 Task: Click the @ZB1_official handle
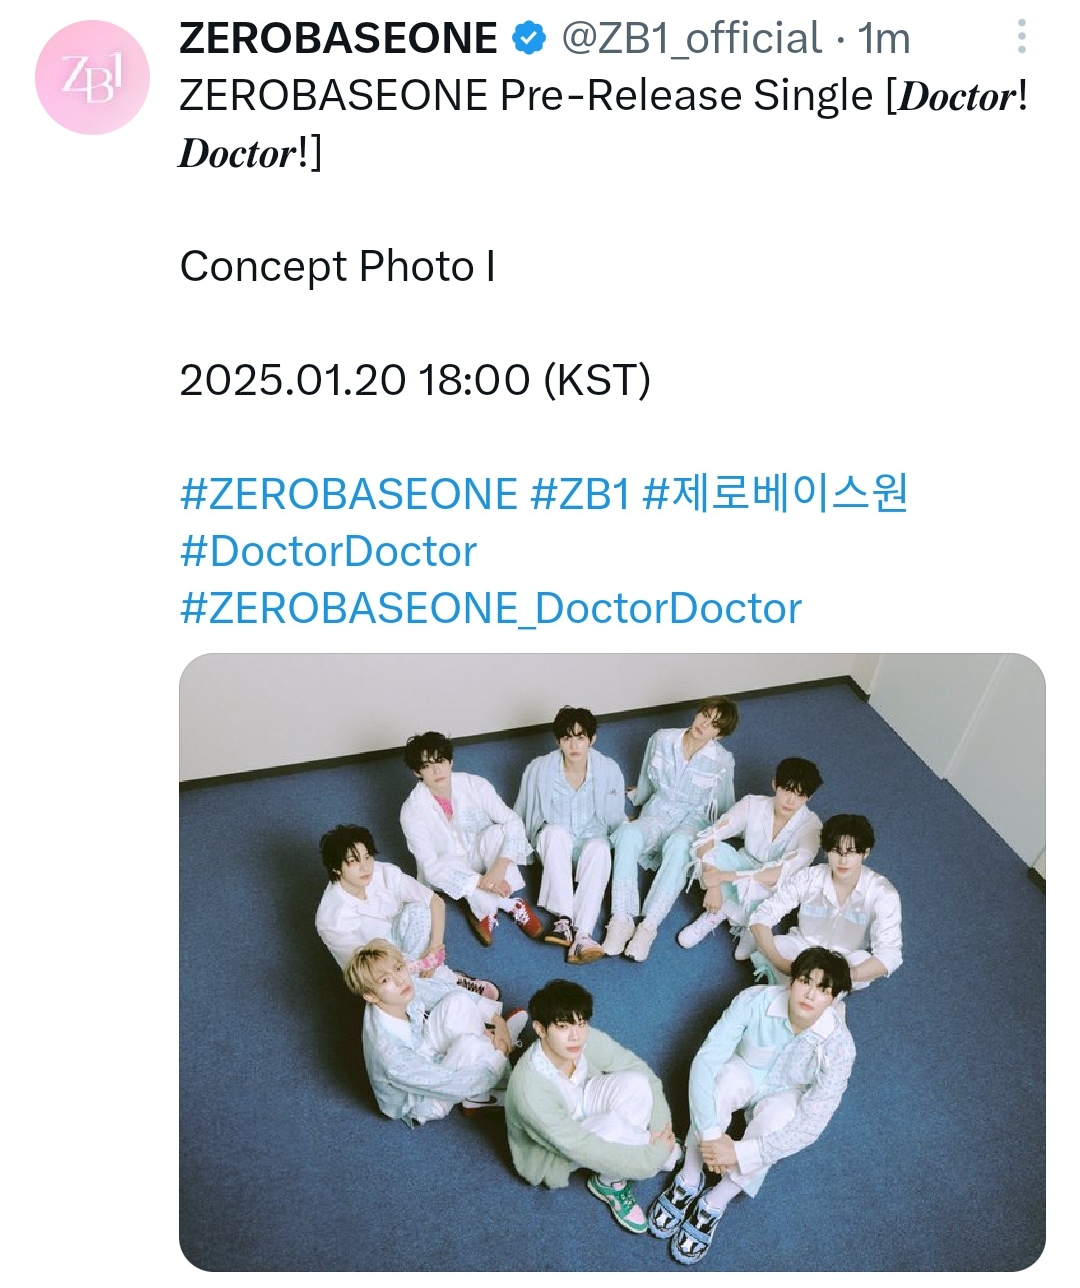pos(692,39)
